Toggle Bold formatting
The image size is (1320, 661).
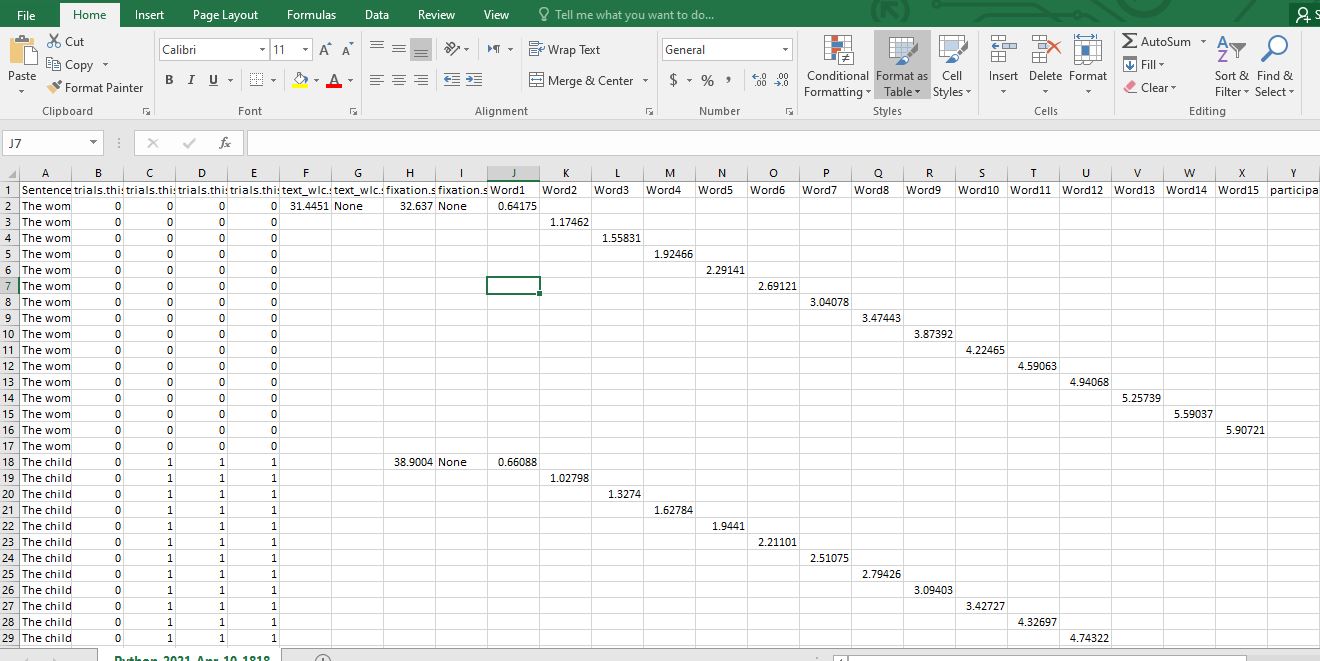pos(169,80)
